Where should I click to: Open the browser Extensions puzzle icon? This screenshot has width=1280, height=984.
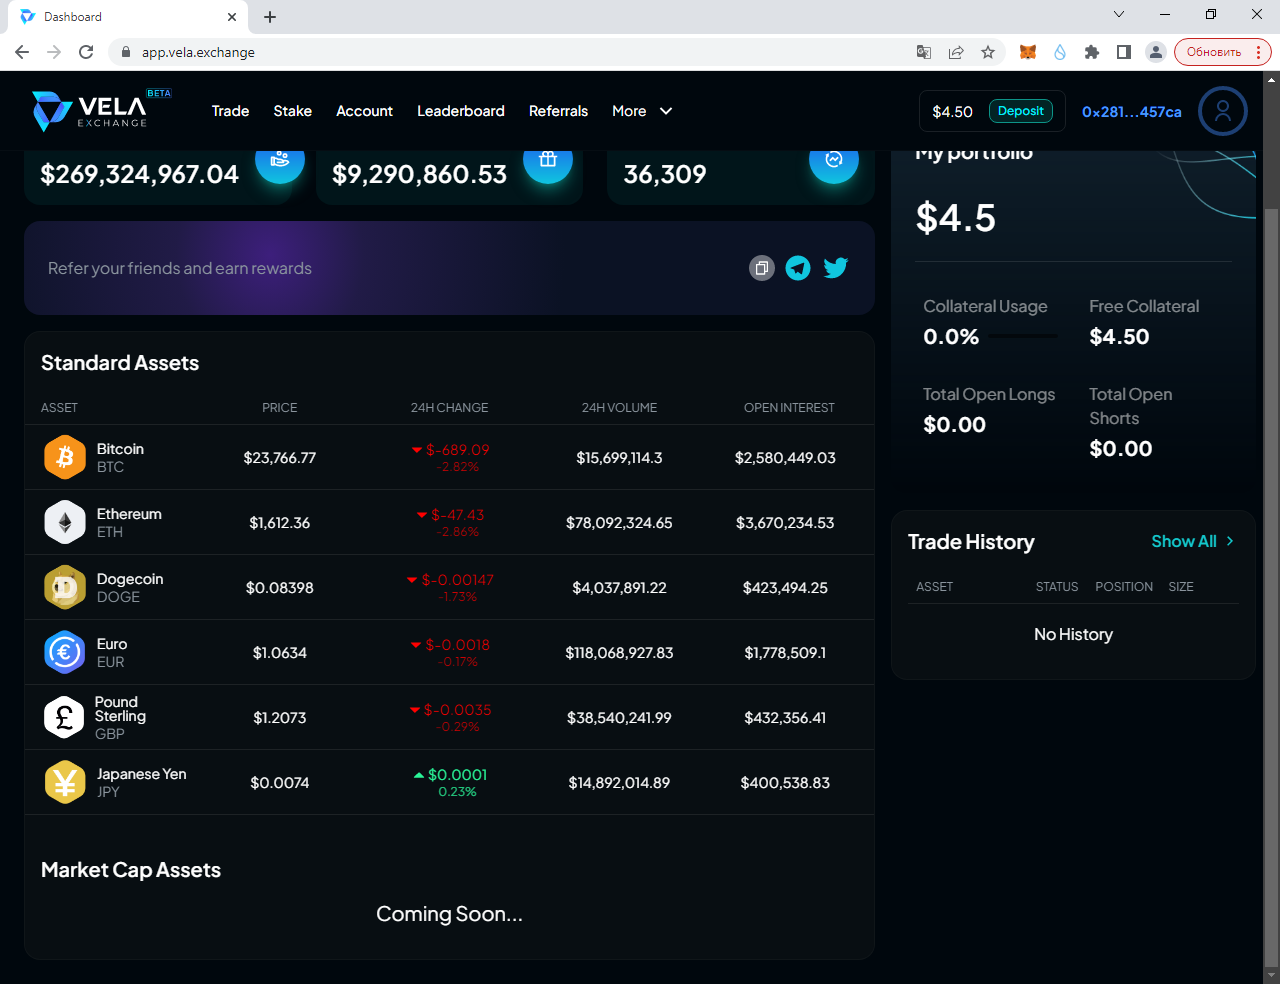click(1092, 52)
